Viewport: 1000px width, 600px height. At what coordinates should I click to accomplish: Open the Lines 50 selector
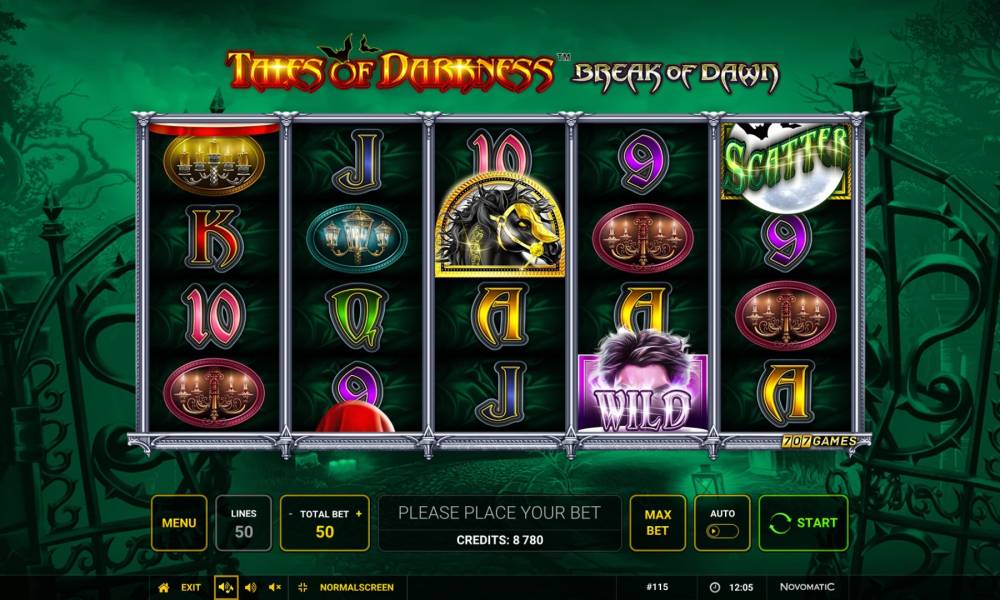click(244, 523)
